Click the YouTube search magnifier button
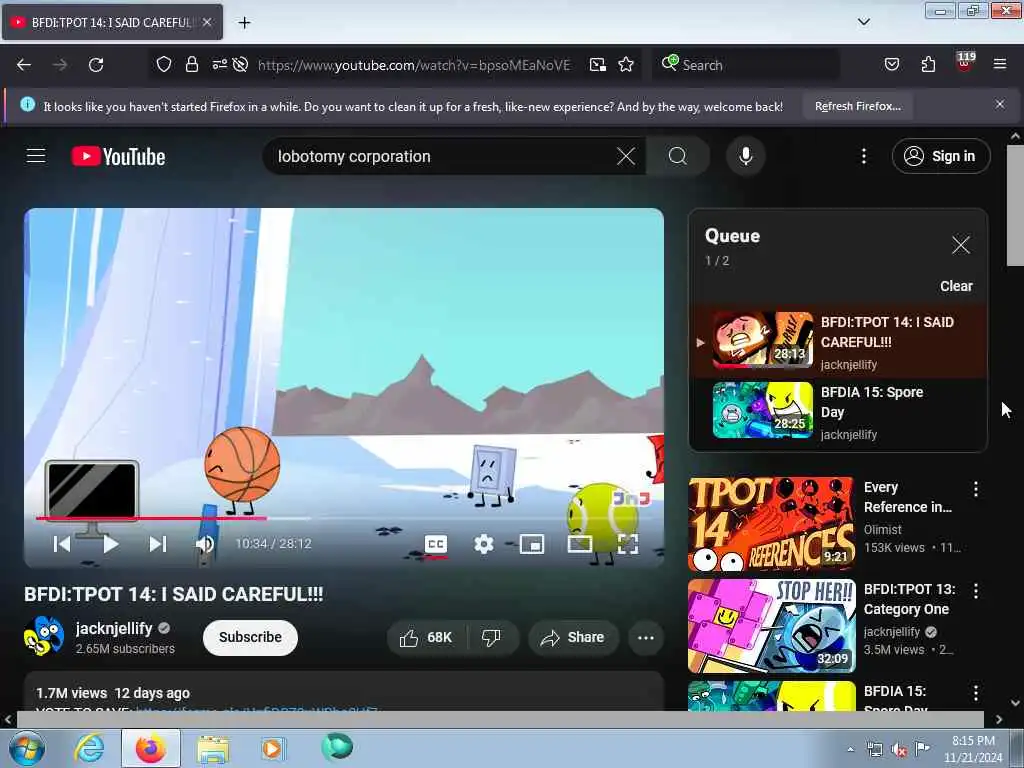 (677, 156)
